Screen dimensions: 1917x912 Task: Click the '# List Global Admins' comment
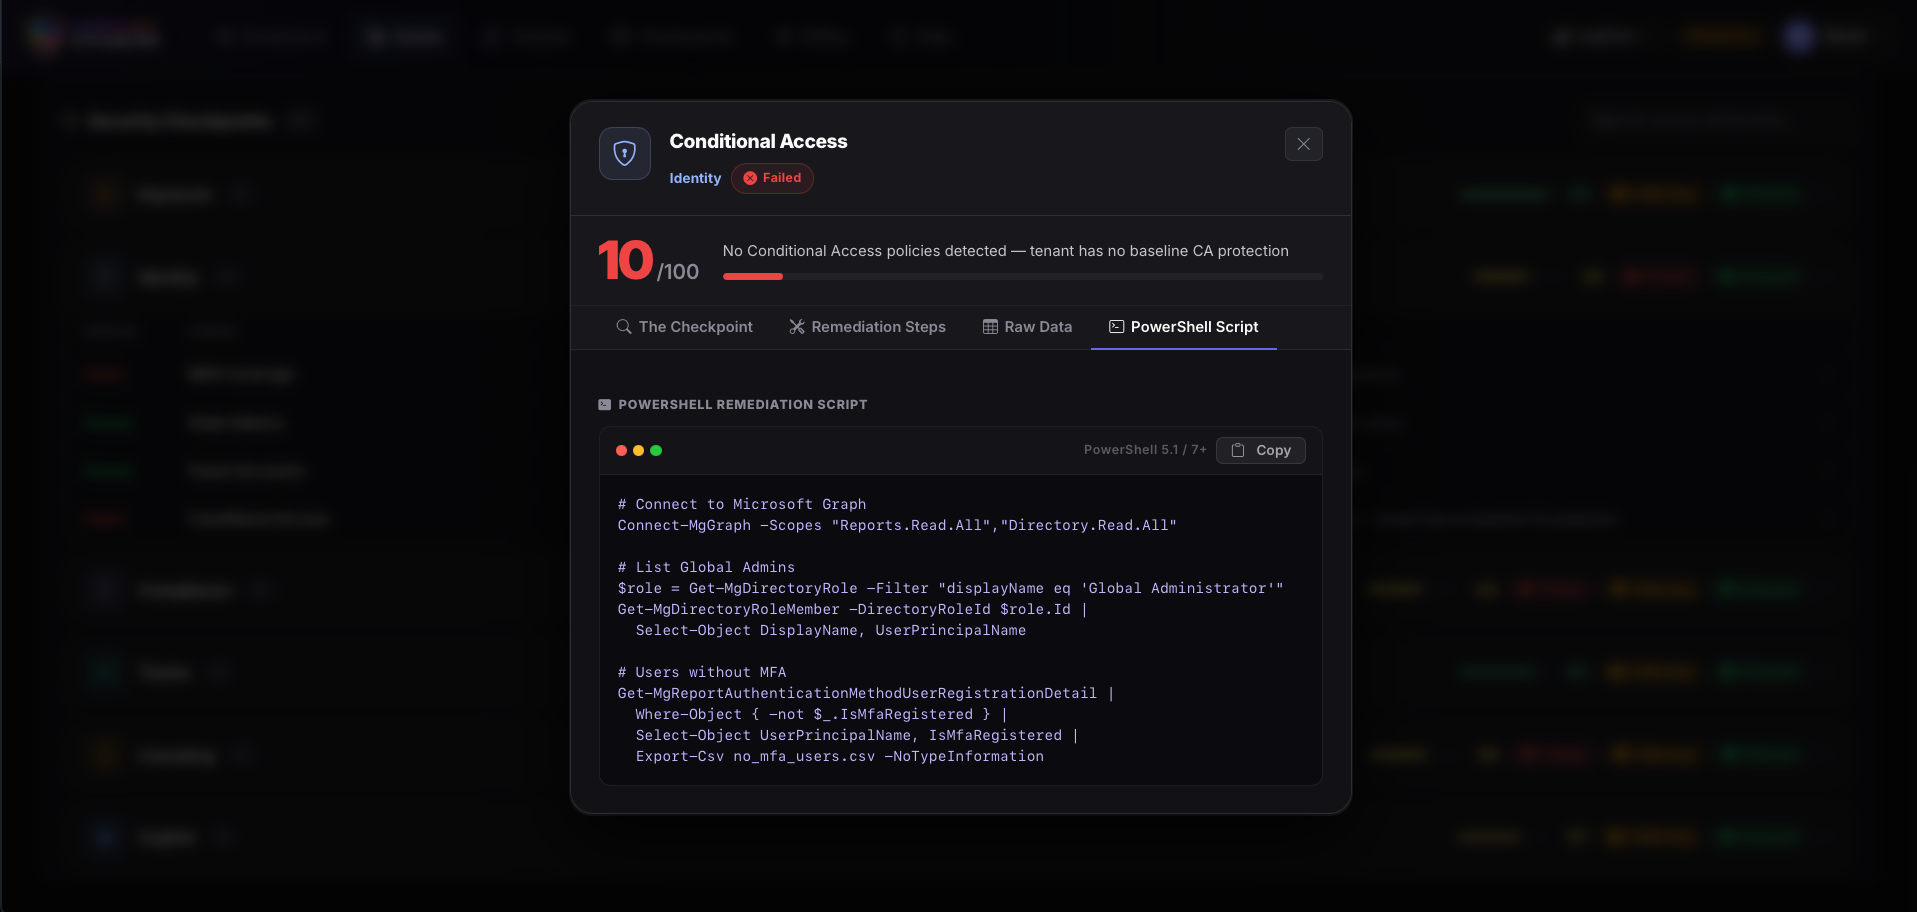(x=706, y=568)
